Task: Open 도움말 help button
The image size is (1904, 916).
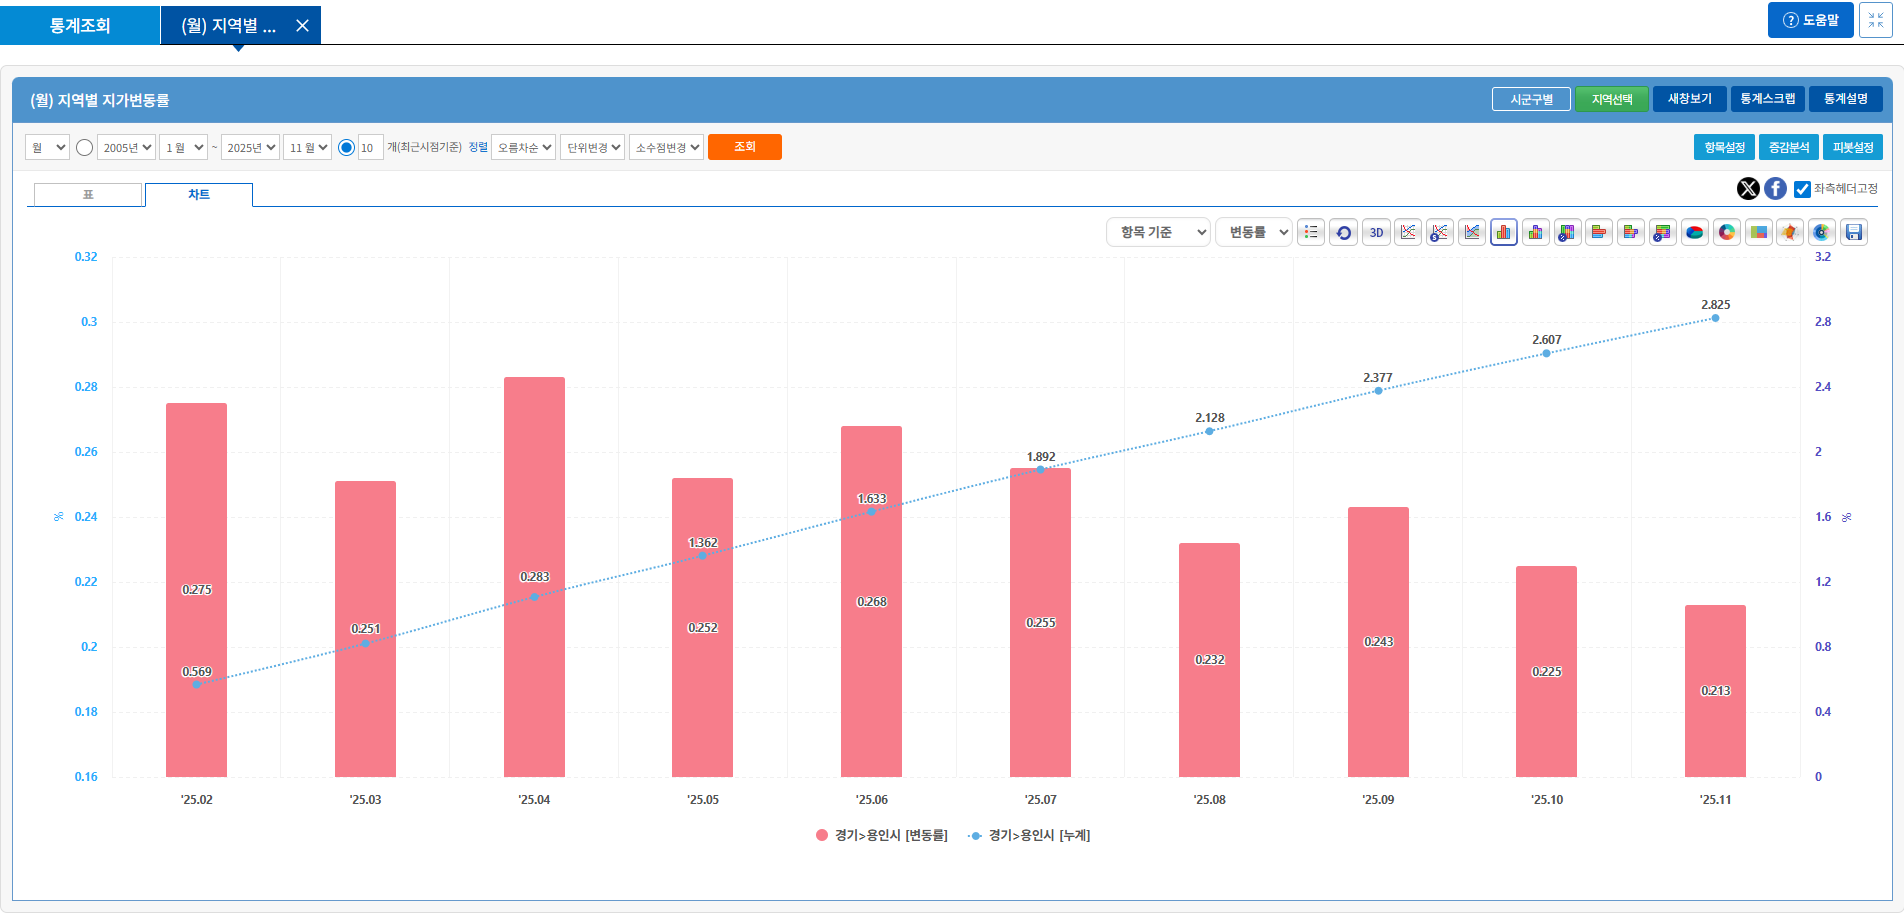Action: pos(1811,20)
